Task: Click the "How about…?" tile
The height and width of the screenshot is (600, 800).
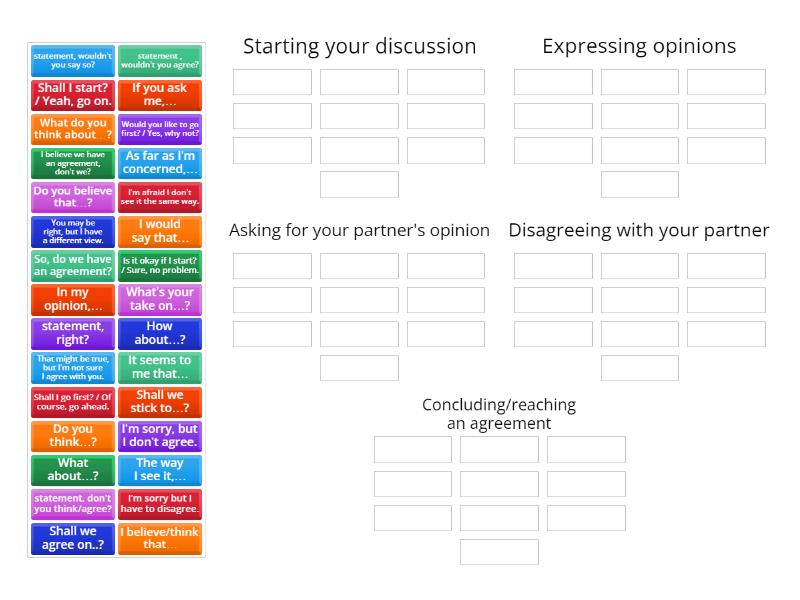Action: tap(160, 334)
